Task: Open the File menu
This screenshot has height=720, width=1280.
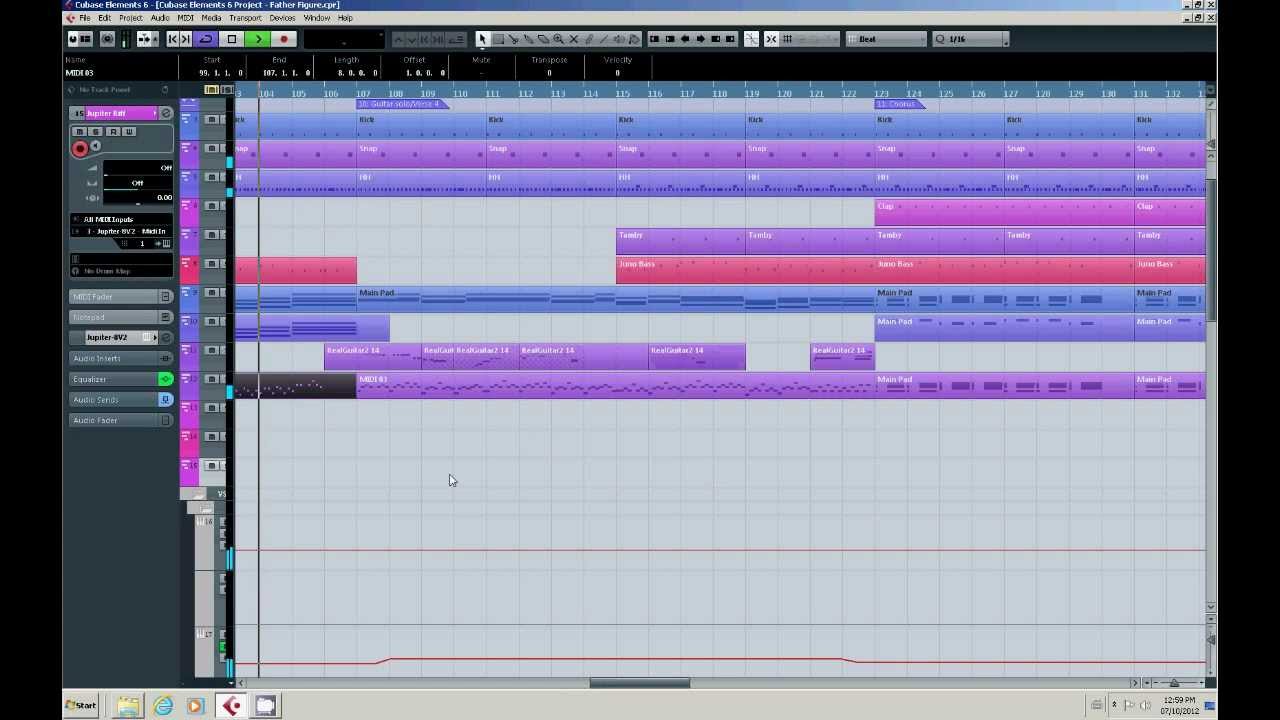Action: pyautogui.click(x=84, y=18)
